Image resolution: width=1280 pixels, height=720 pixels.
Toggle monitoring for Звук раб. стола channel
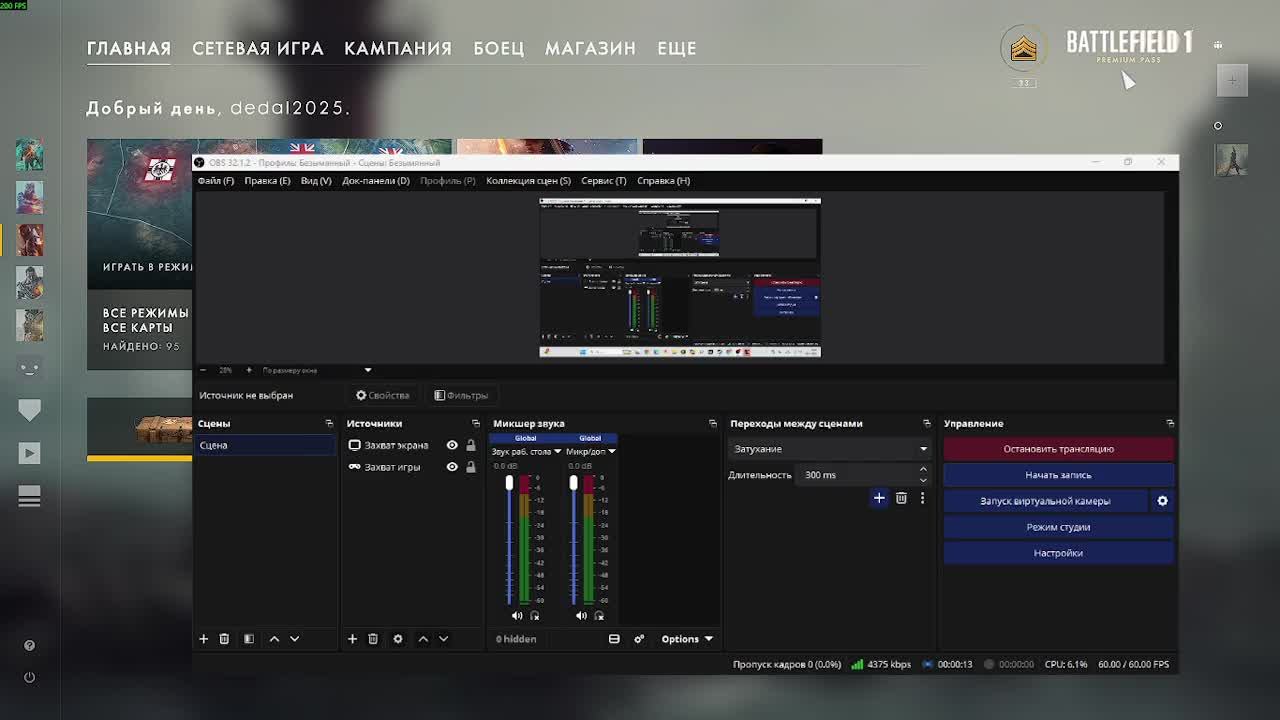(535, 616)
